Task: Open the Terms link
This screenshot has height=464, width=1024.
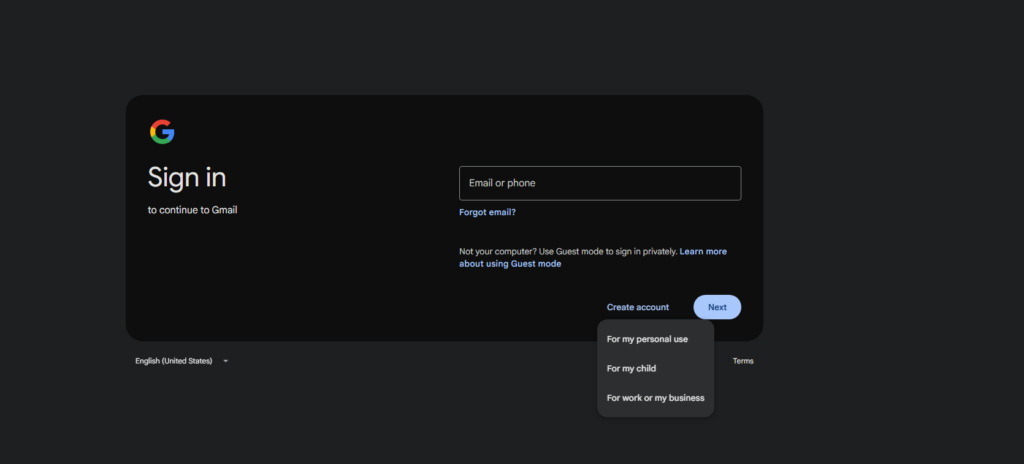Action: pos(743,361)
